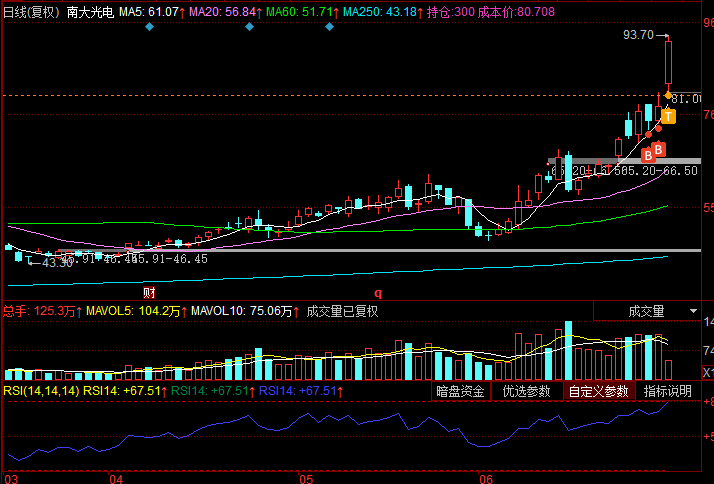Image resolution: width=714 pixels, height=484 pixels.
Task: Click the blue diamond marker below MA60 value
Action: tap(329, 27)
